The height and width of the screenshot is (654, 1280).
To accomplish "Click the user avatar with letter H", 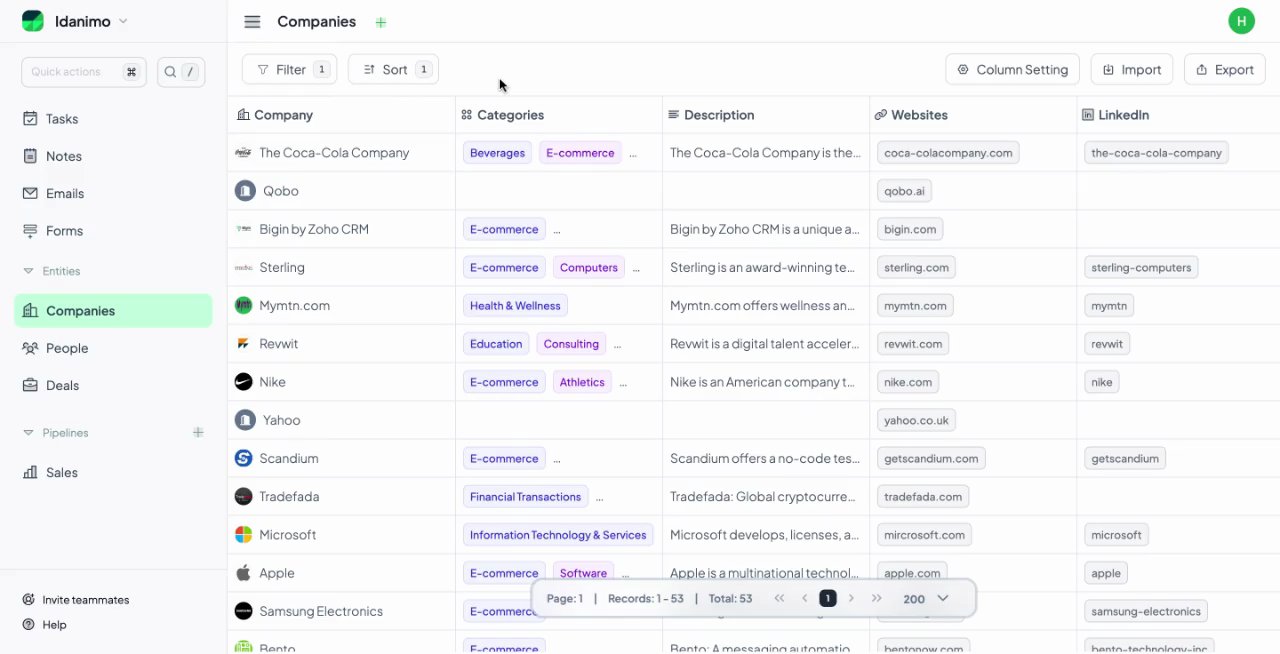I will pos(1241,21).
